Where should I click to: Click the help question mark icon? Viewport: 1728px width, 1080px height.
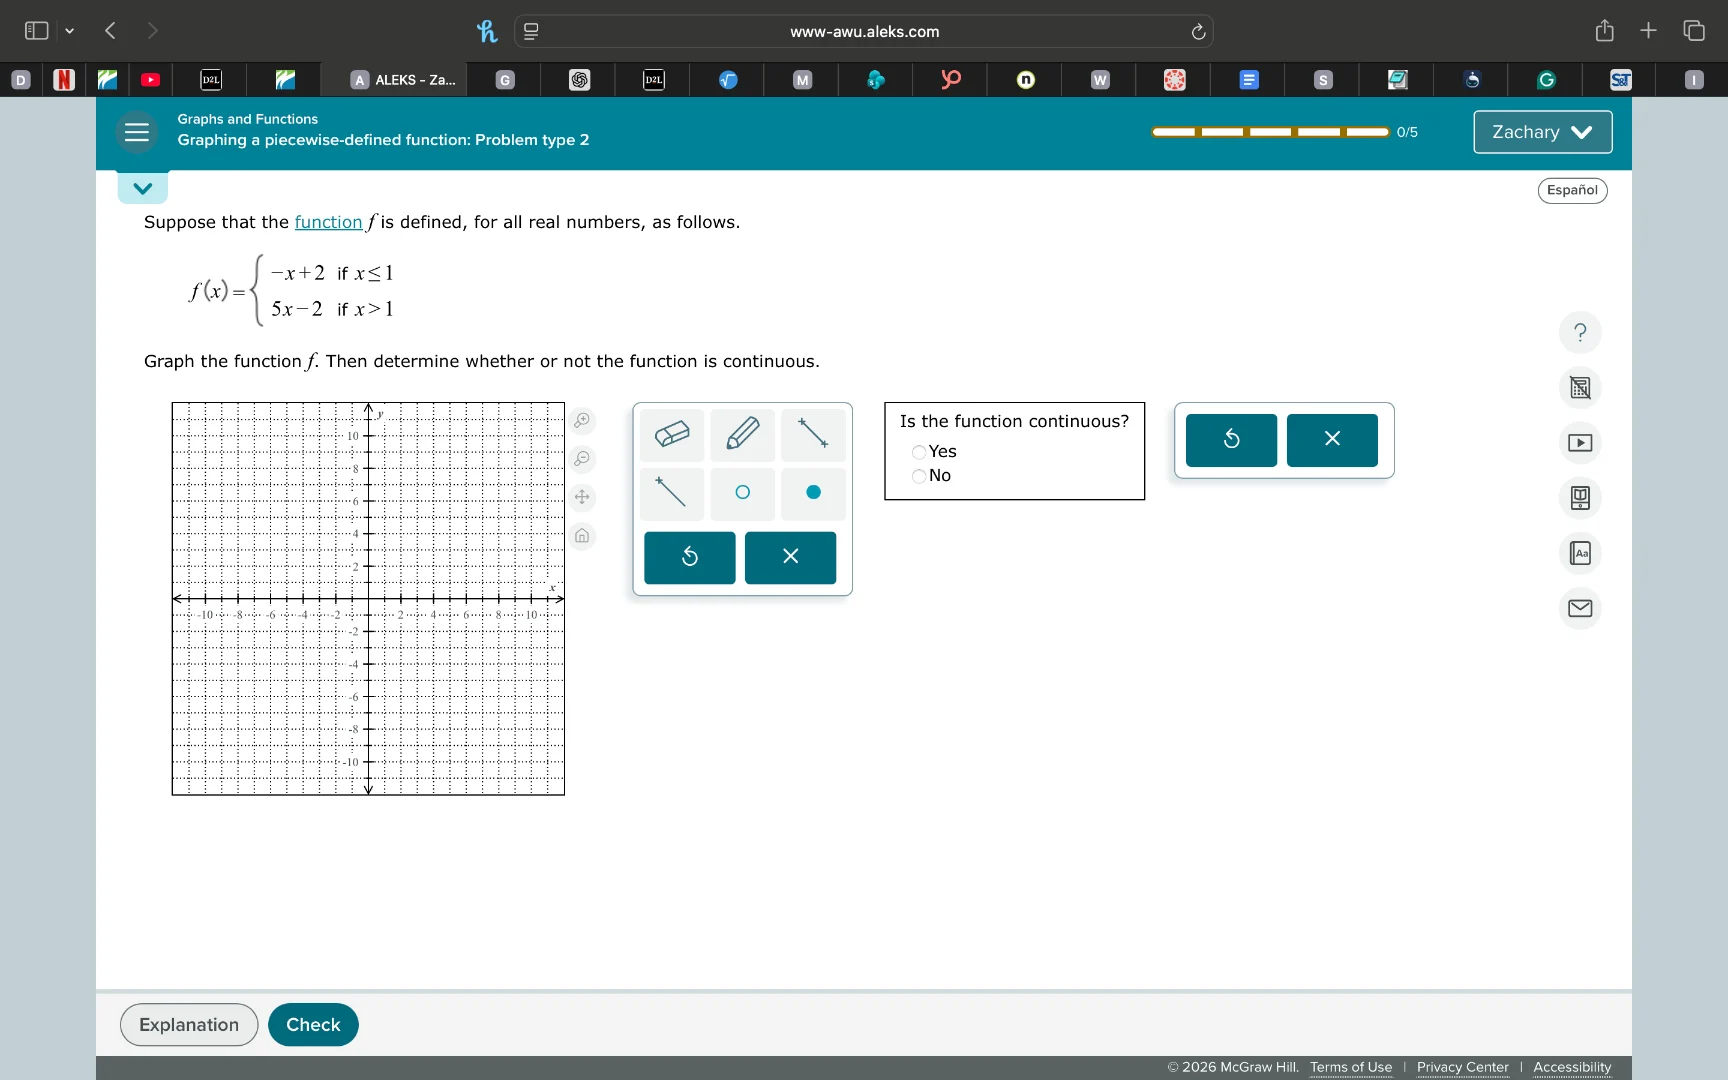[1578, 332]
